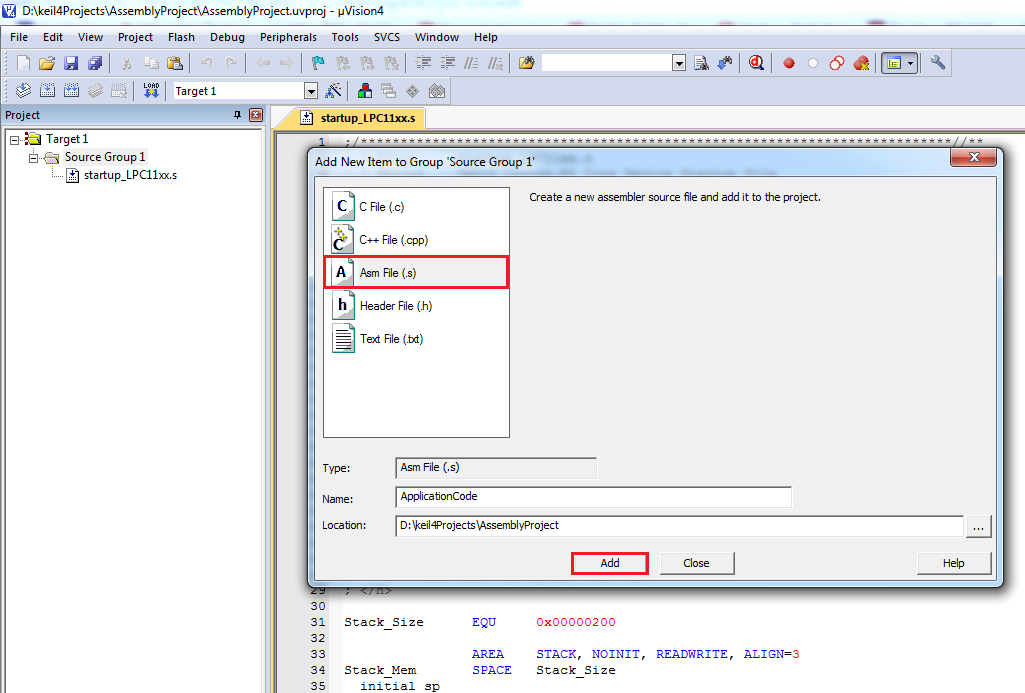The height and width of the screenshot is (693, 1025).
Task: Undo last edit arrow icon
Action: [207, 63]
